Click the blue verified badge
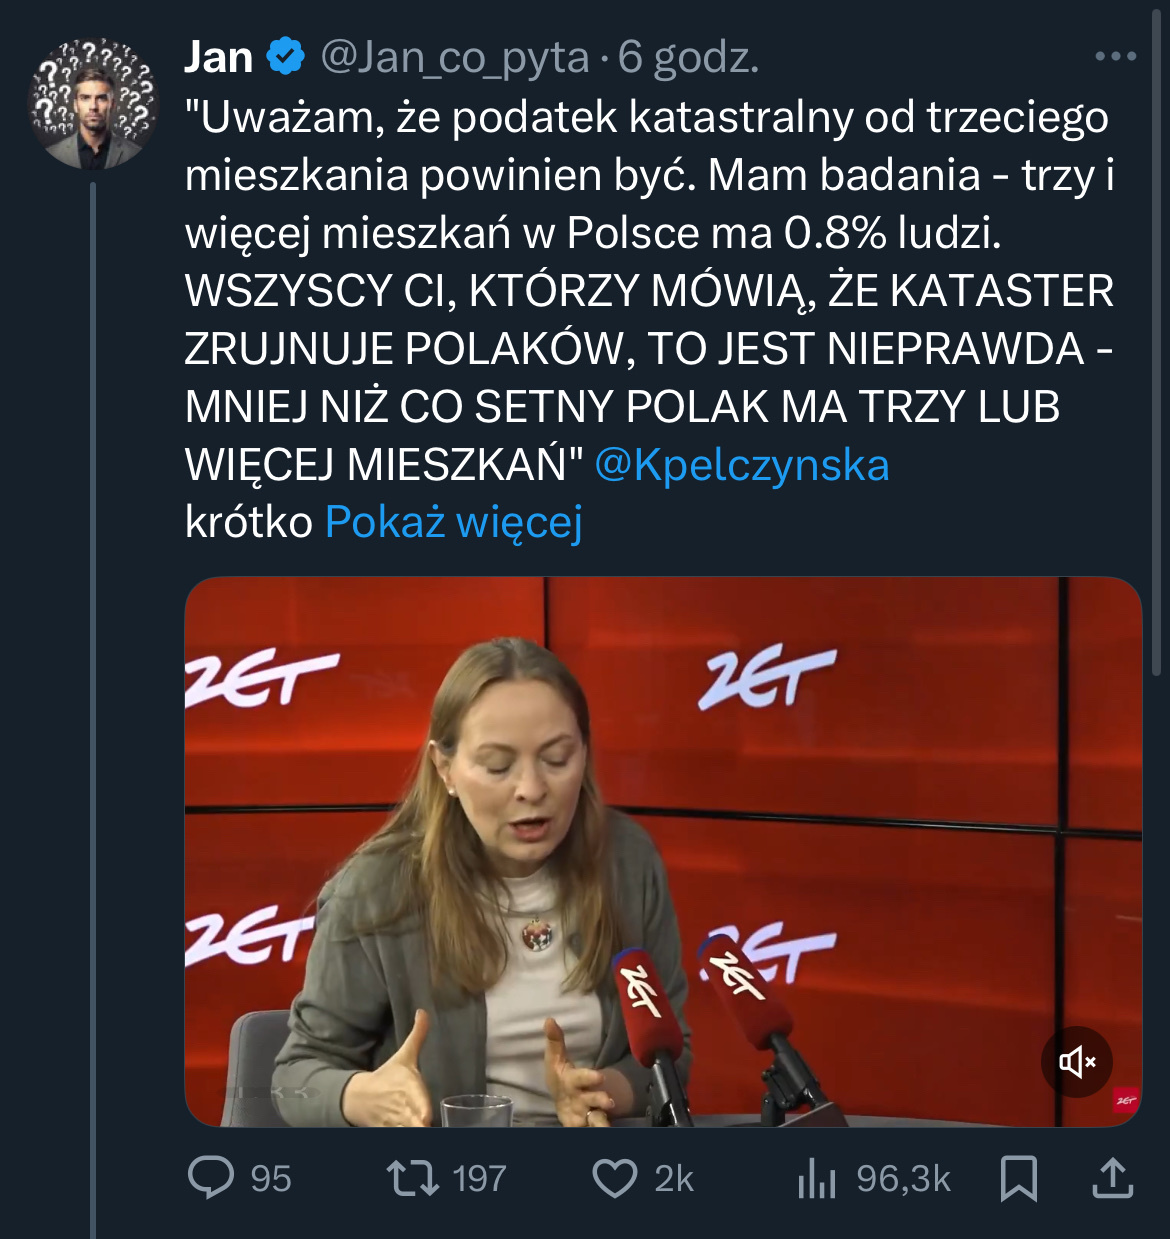 pos(286,56)
